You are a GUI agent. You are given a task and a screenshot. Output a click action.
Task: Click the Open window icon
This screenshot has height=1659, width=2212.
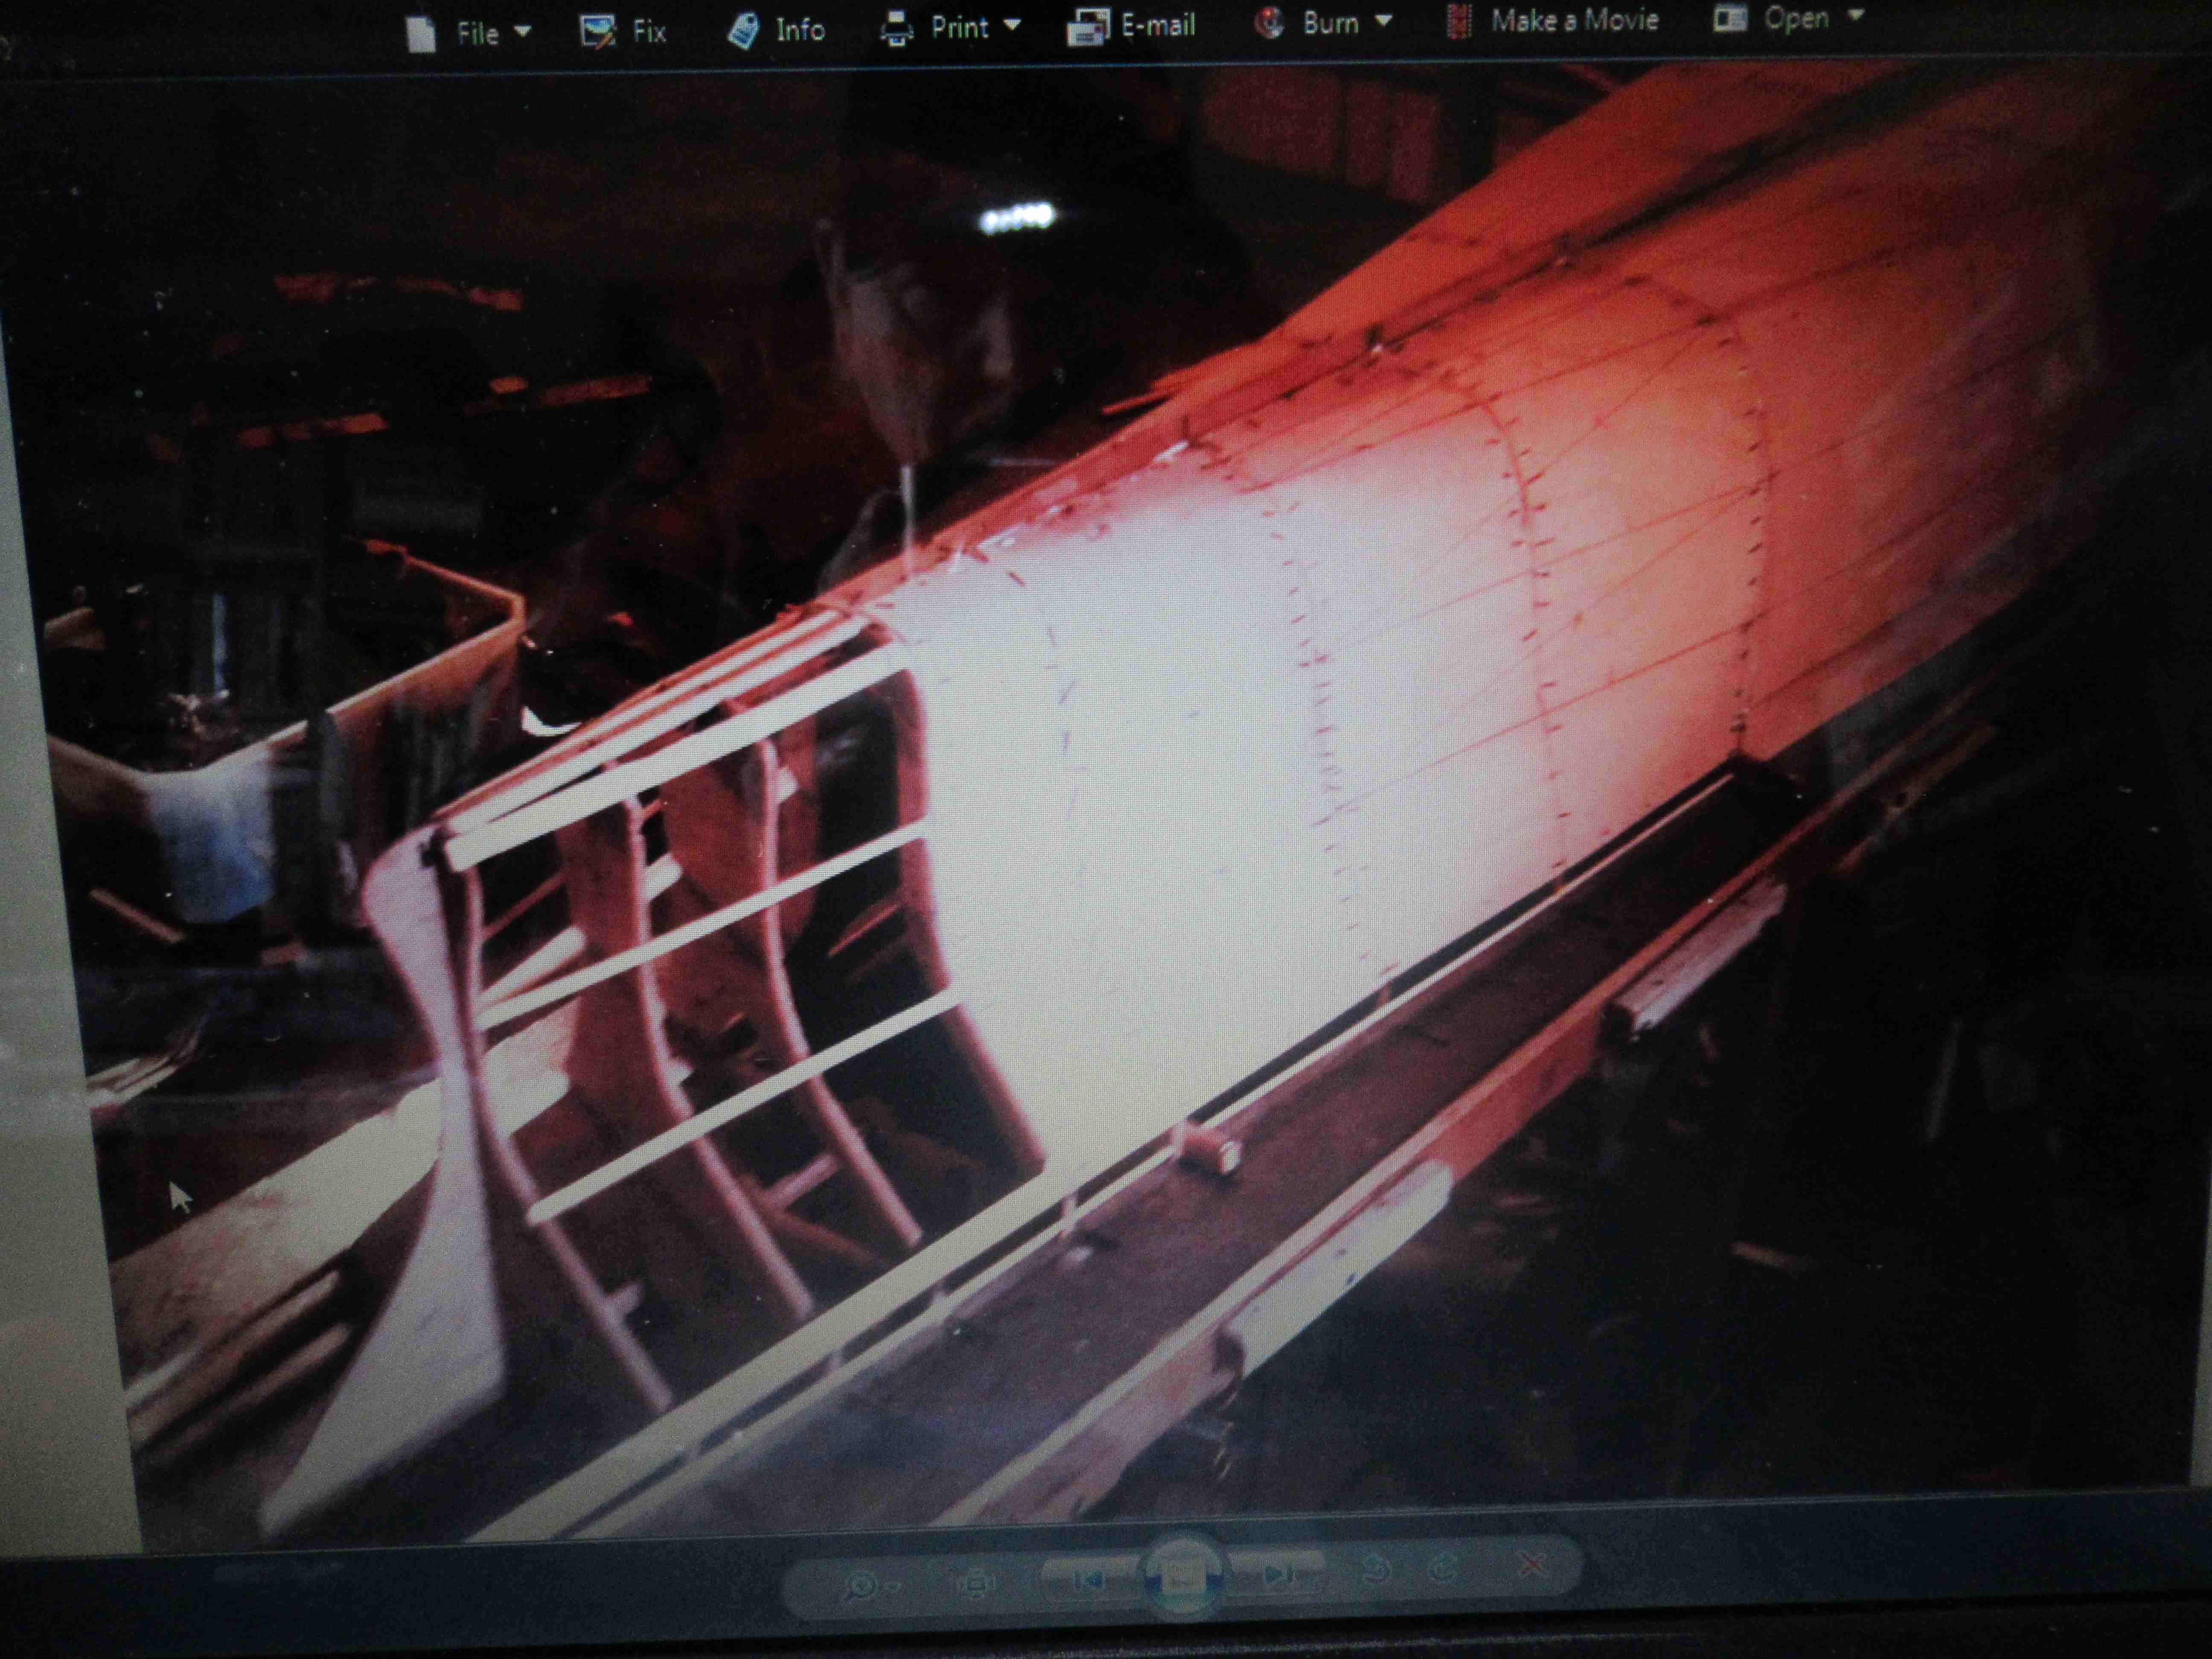(x=1730, y=18)
